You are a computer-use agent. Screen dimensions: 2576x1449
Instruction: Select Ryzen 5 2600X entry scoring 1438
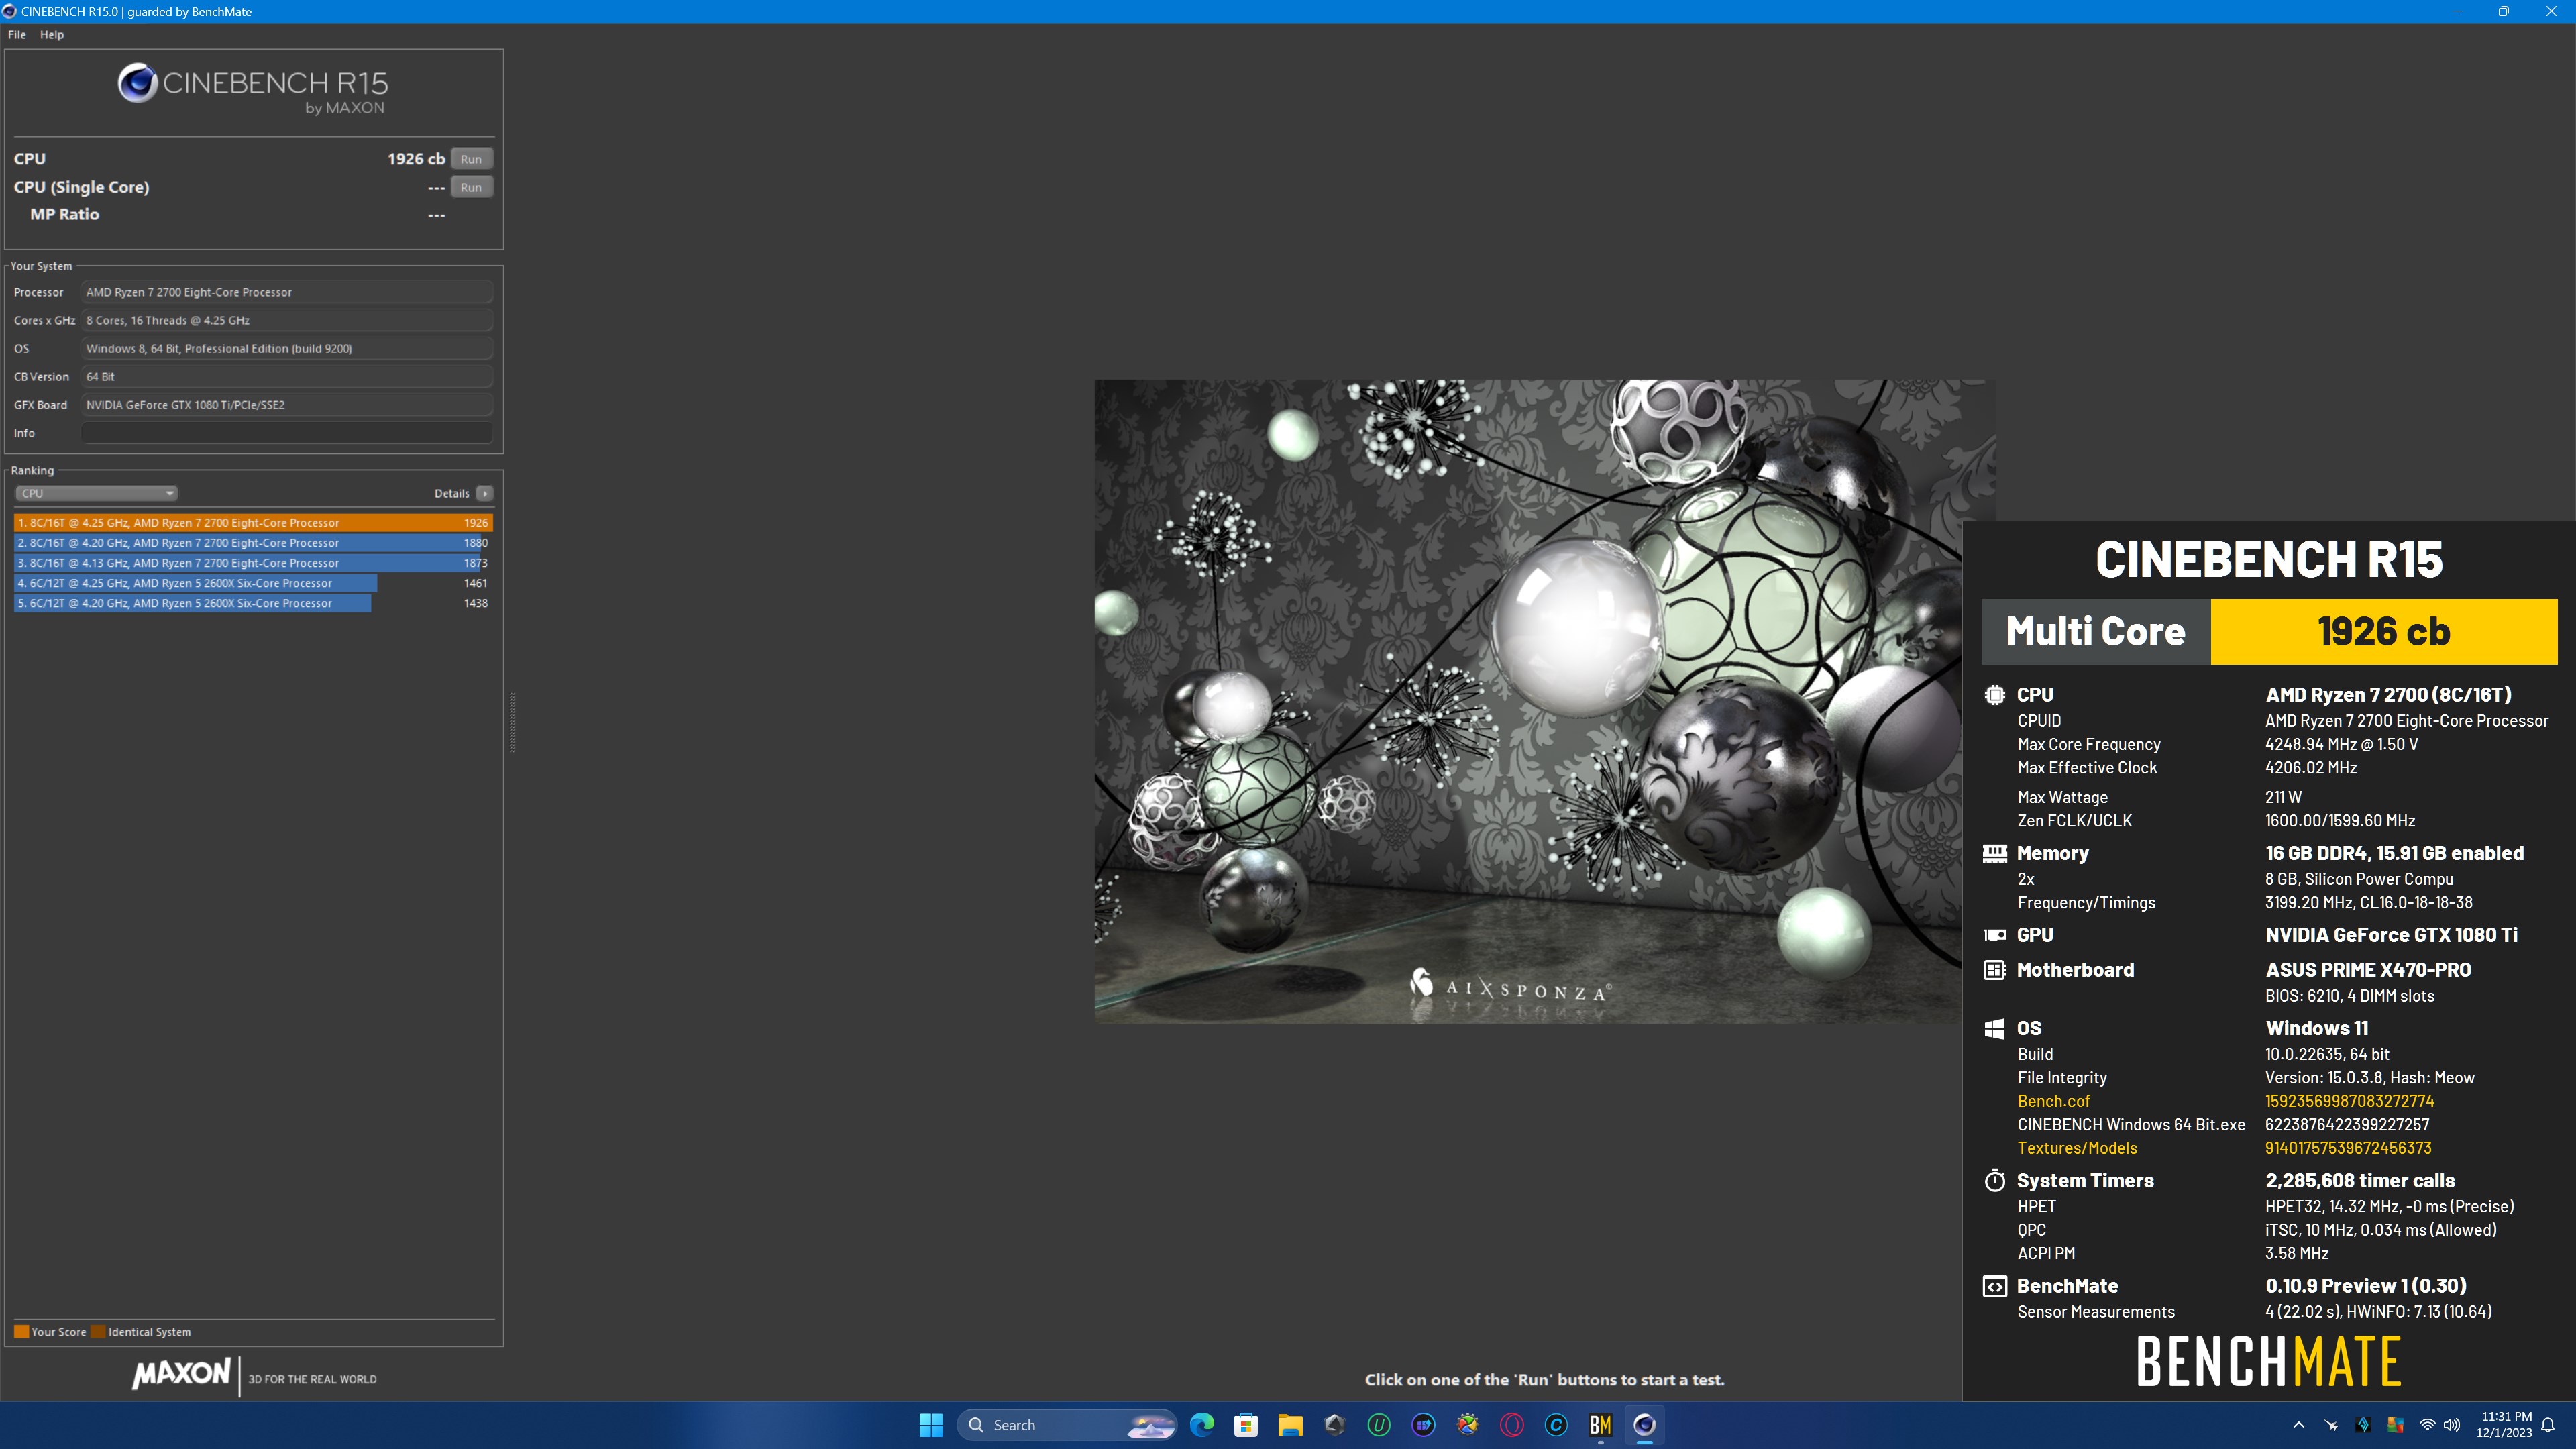click(x=253, y=603)
